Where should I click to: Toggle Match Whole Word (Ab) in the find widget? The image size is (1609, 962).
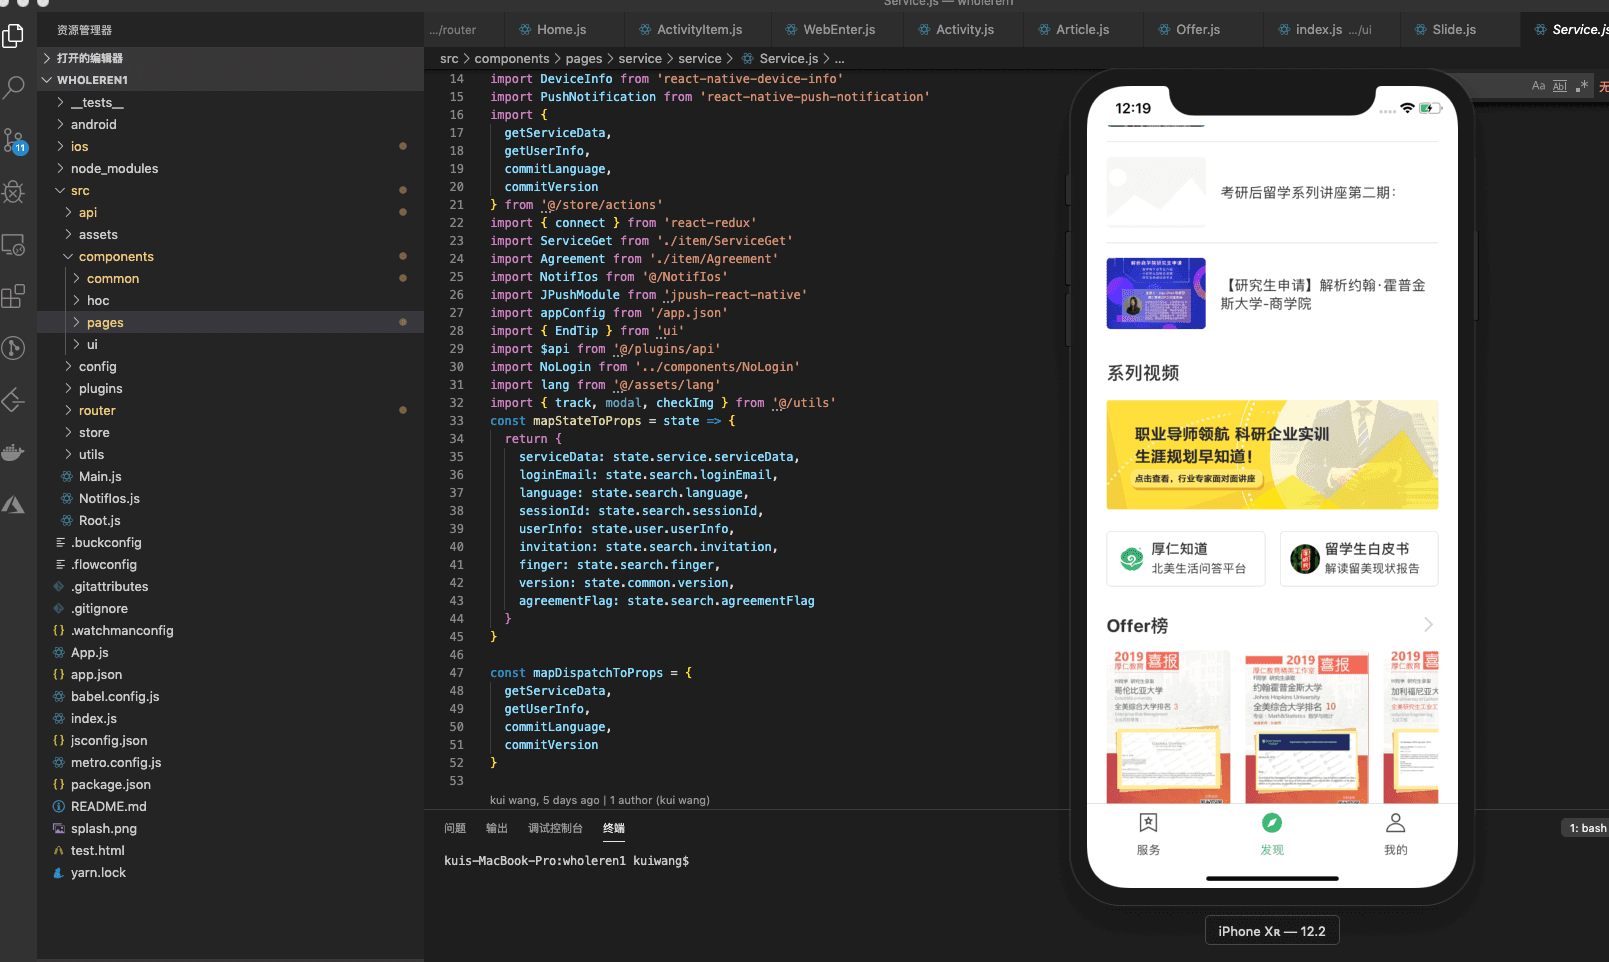1560,86
